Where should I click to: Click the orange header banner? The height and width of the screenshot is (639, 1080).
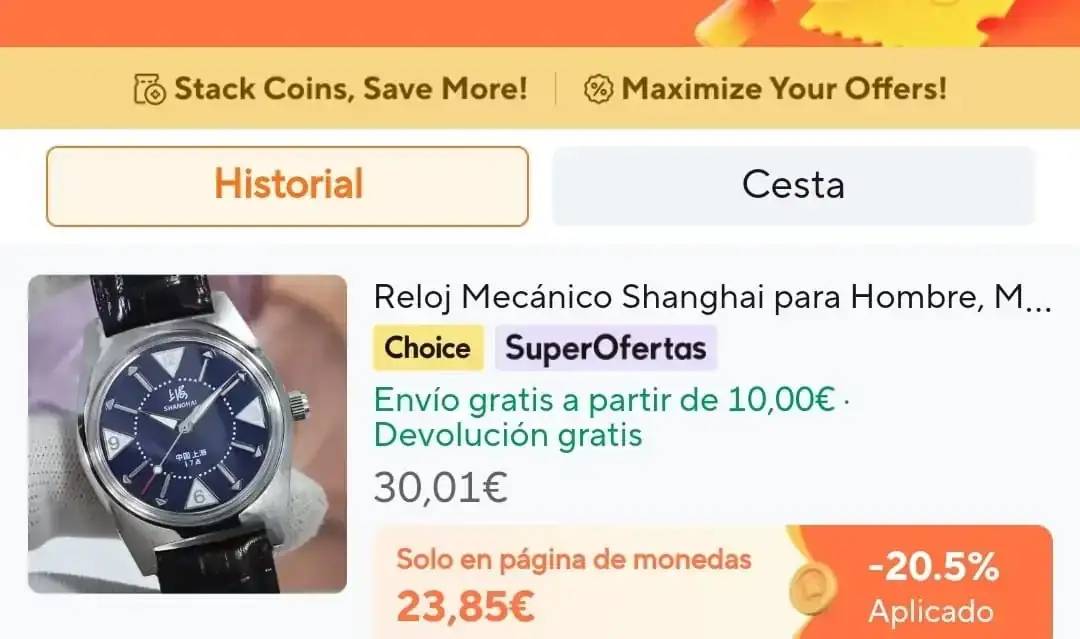[540, 23]
